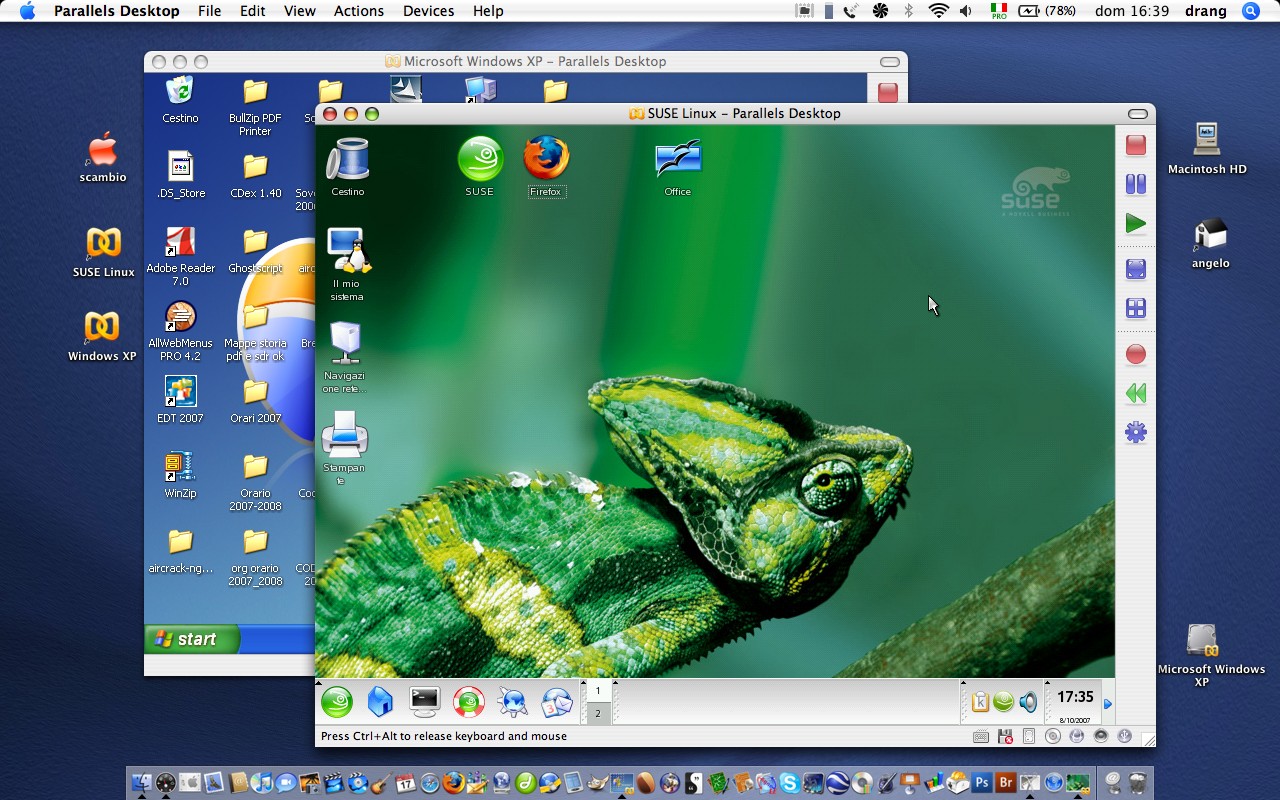Pause the SUSE Linux virtual machine
Screen dimensions: 1280x800
1135,184
